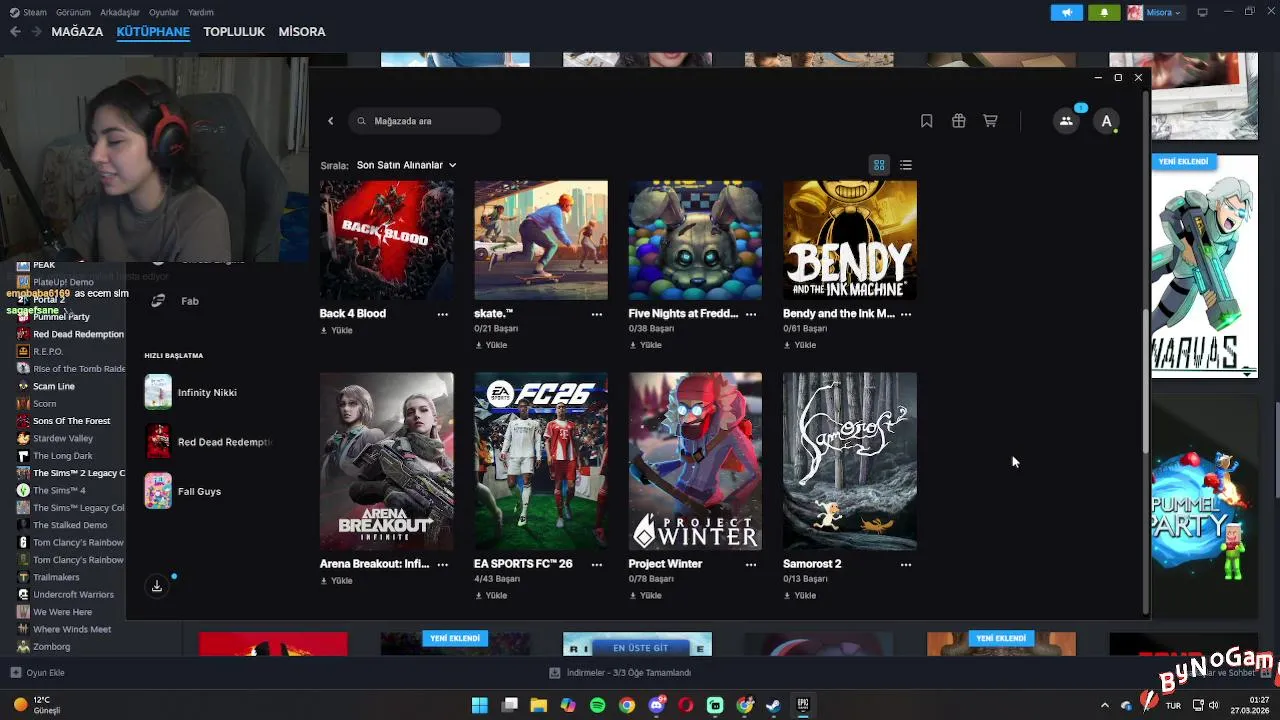The width and height of the screenshot is (1280, 720).
Task: Open the EA SPORTS FC 26 cover
Action: [541, 461]
